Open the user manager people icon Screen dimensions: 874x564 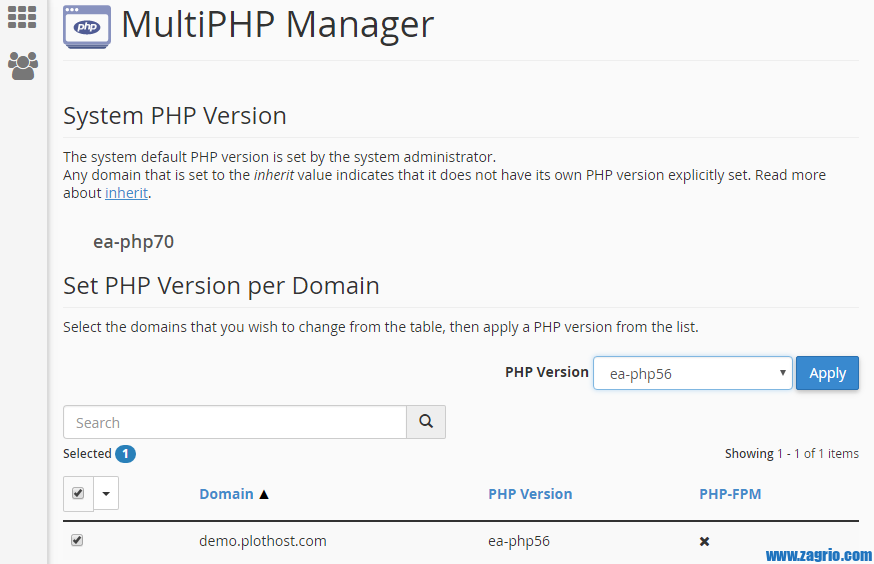click(x=23, y=66)
